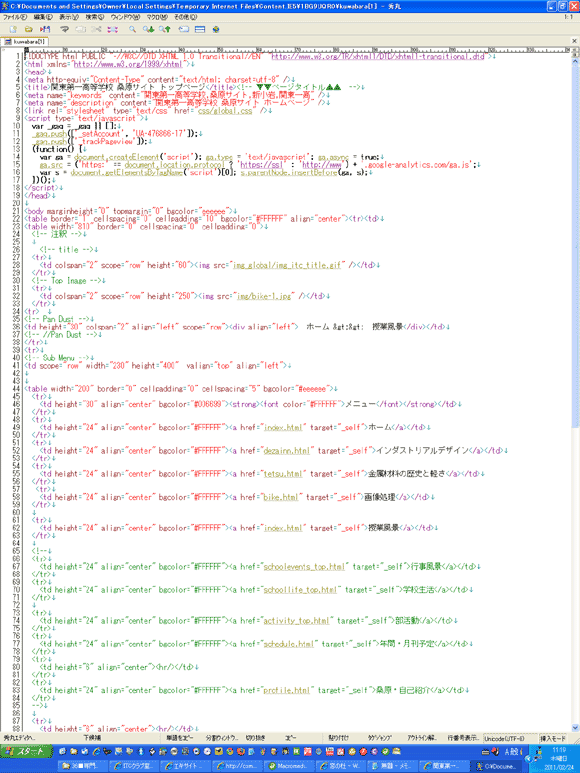Follow the http://www.w3.org/1999/xhtml link on line 2
The height and width of the screenshot is (773, 580).
128,64
